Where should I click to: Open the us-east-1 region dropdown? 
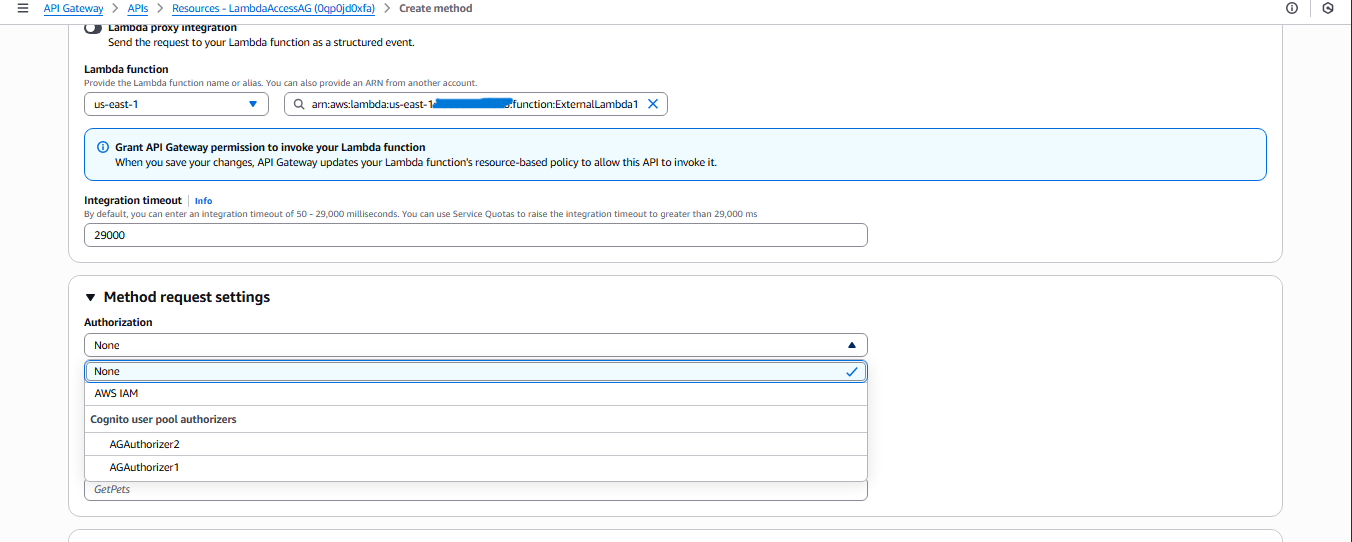point(176,104)
